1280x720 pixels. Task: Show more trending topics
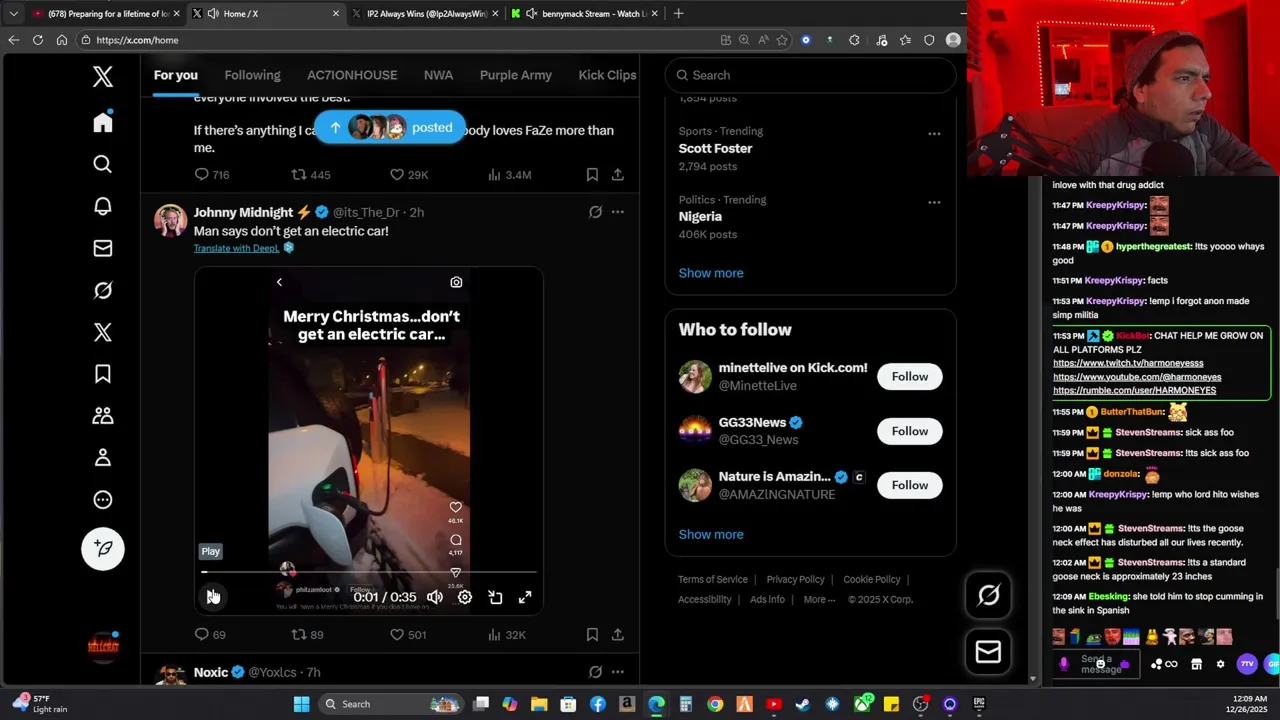[711, 273]
